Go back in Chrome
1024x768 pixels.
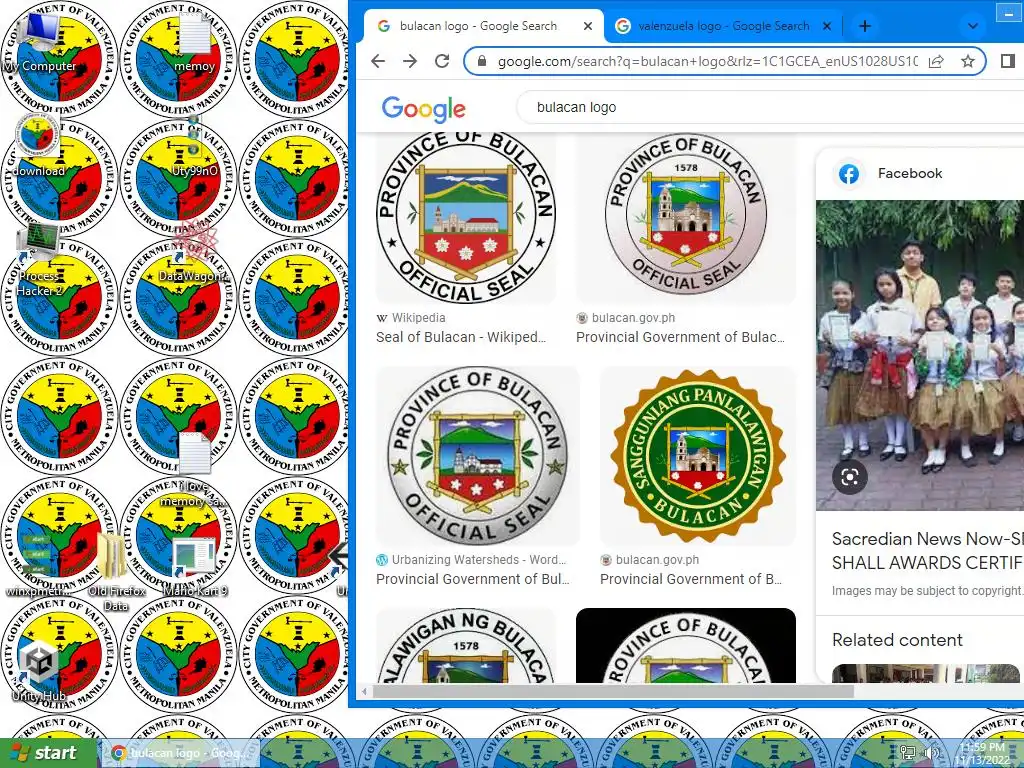tap(378, 61)
